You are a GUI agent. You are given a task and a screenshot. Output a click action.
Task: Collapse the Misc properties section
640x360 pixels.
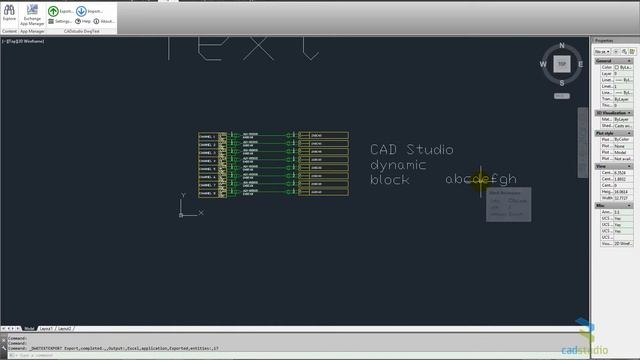pos(629,205)
